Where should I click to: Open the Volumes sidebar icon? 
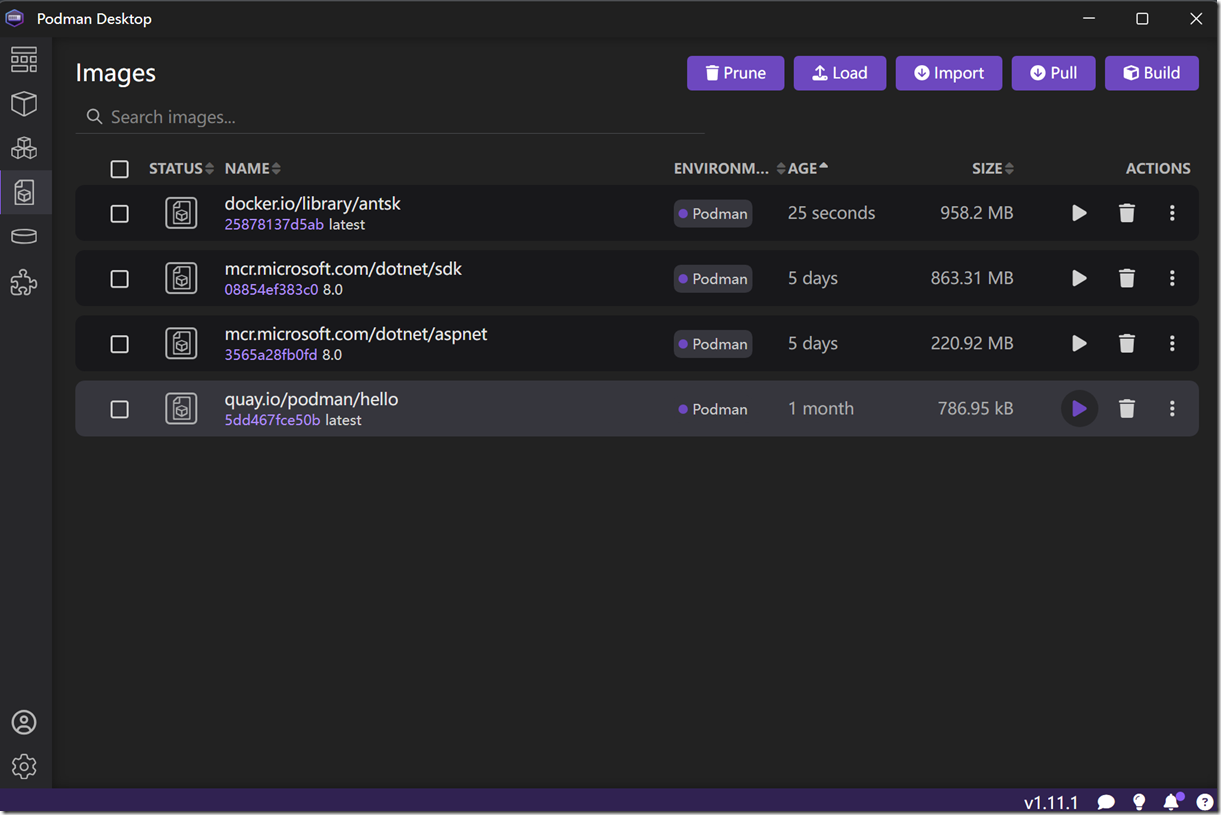pos(24,237)
